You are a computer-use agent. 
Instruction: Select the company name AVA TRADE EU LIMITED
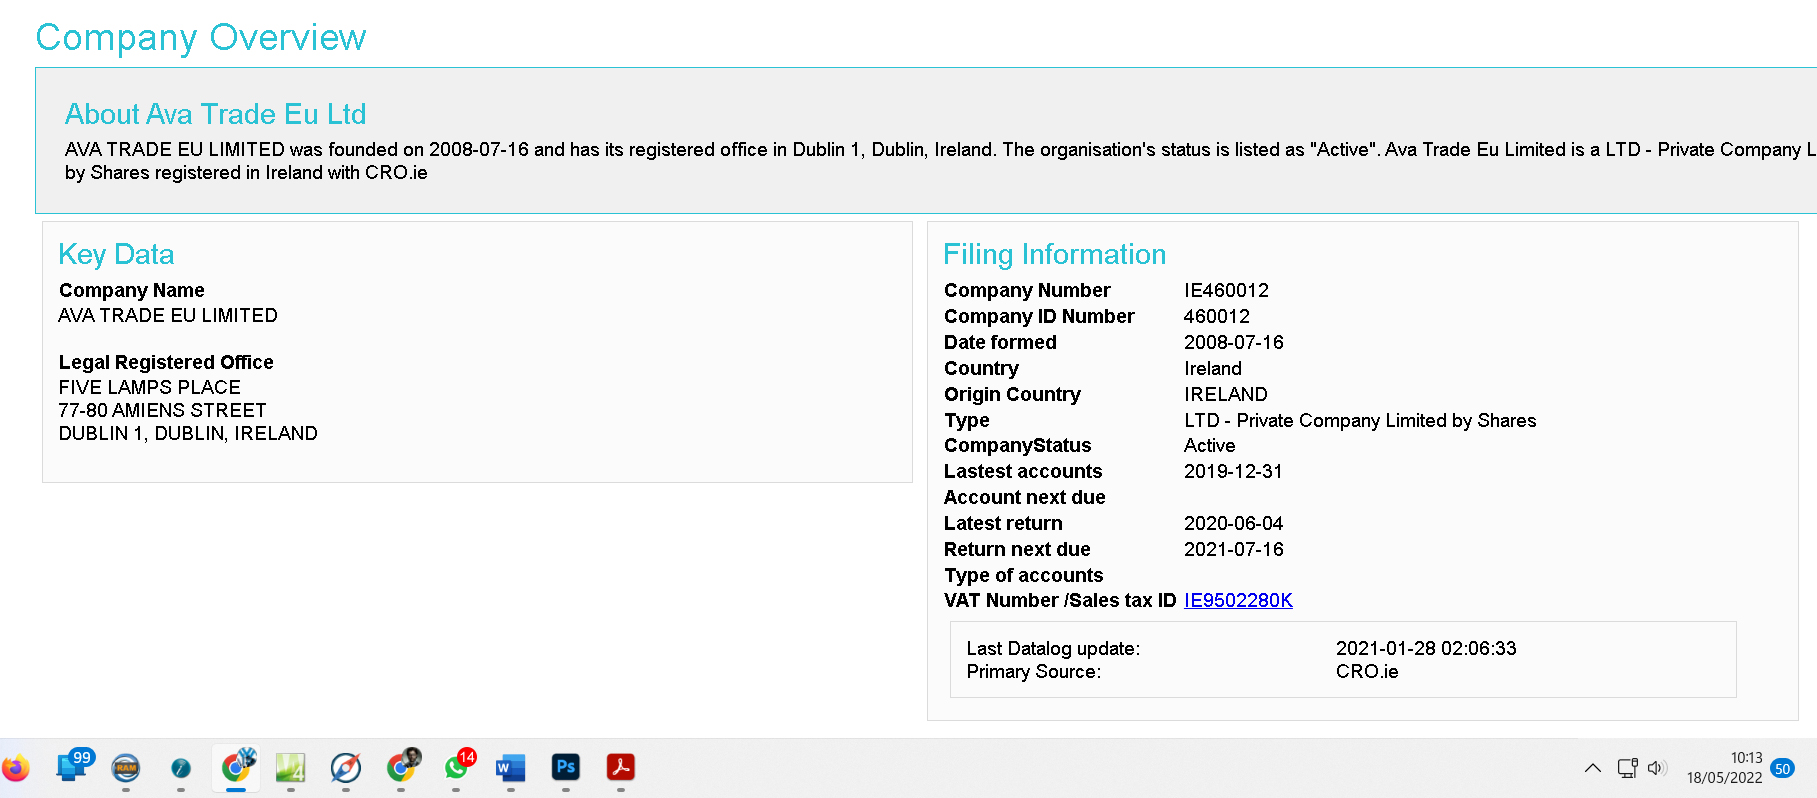coord(168,315)
